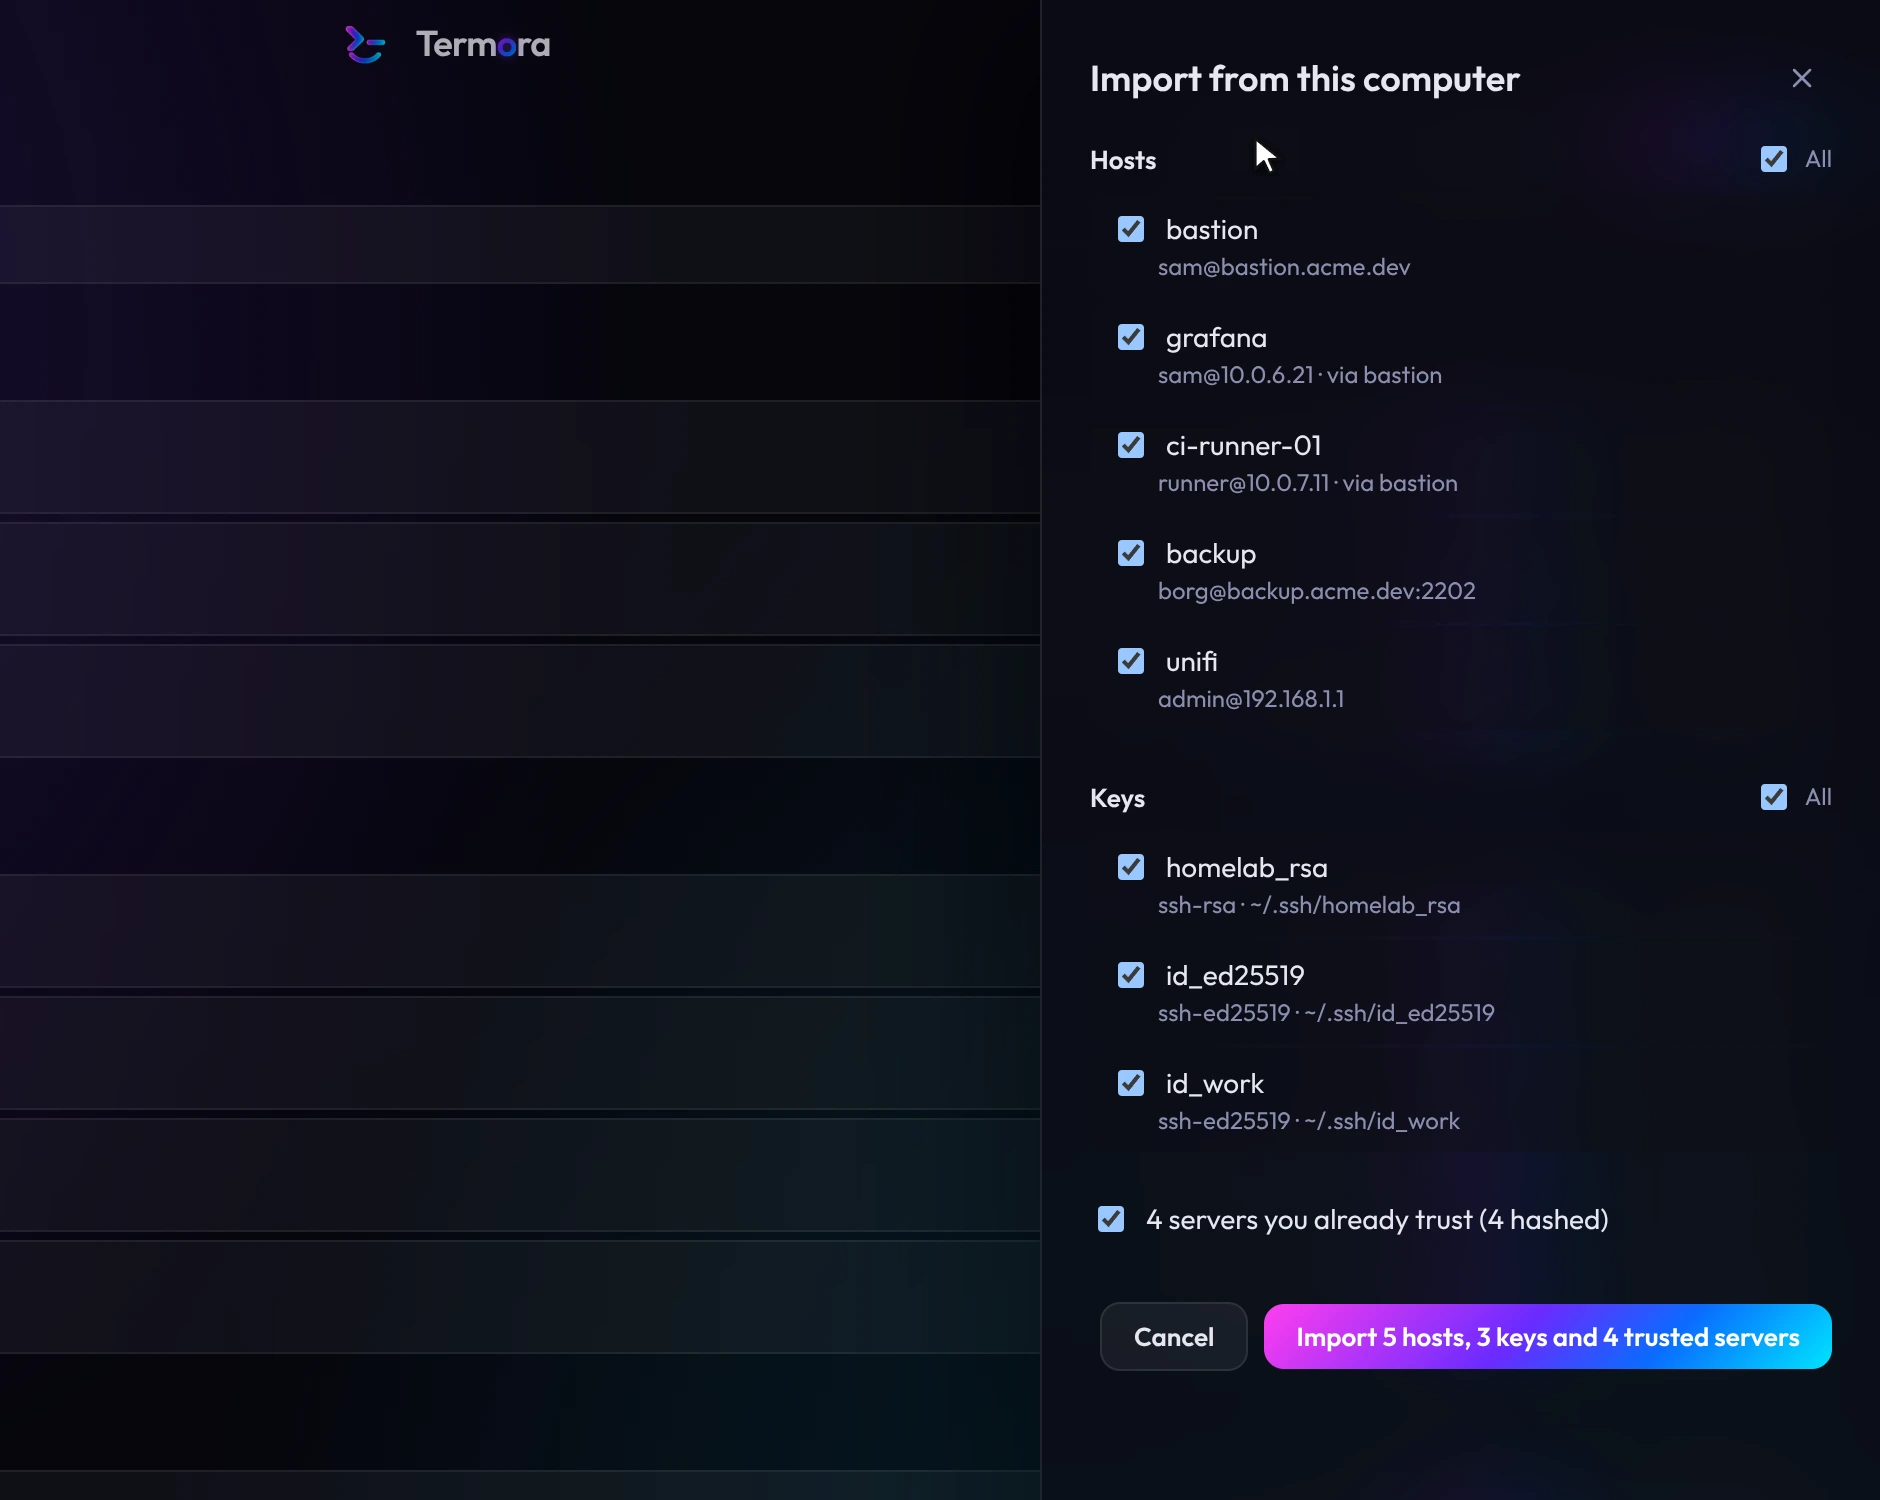Click the Termora logo icon
The image size is (1880, 1500).
tap(365, 45)
